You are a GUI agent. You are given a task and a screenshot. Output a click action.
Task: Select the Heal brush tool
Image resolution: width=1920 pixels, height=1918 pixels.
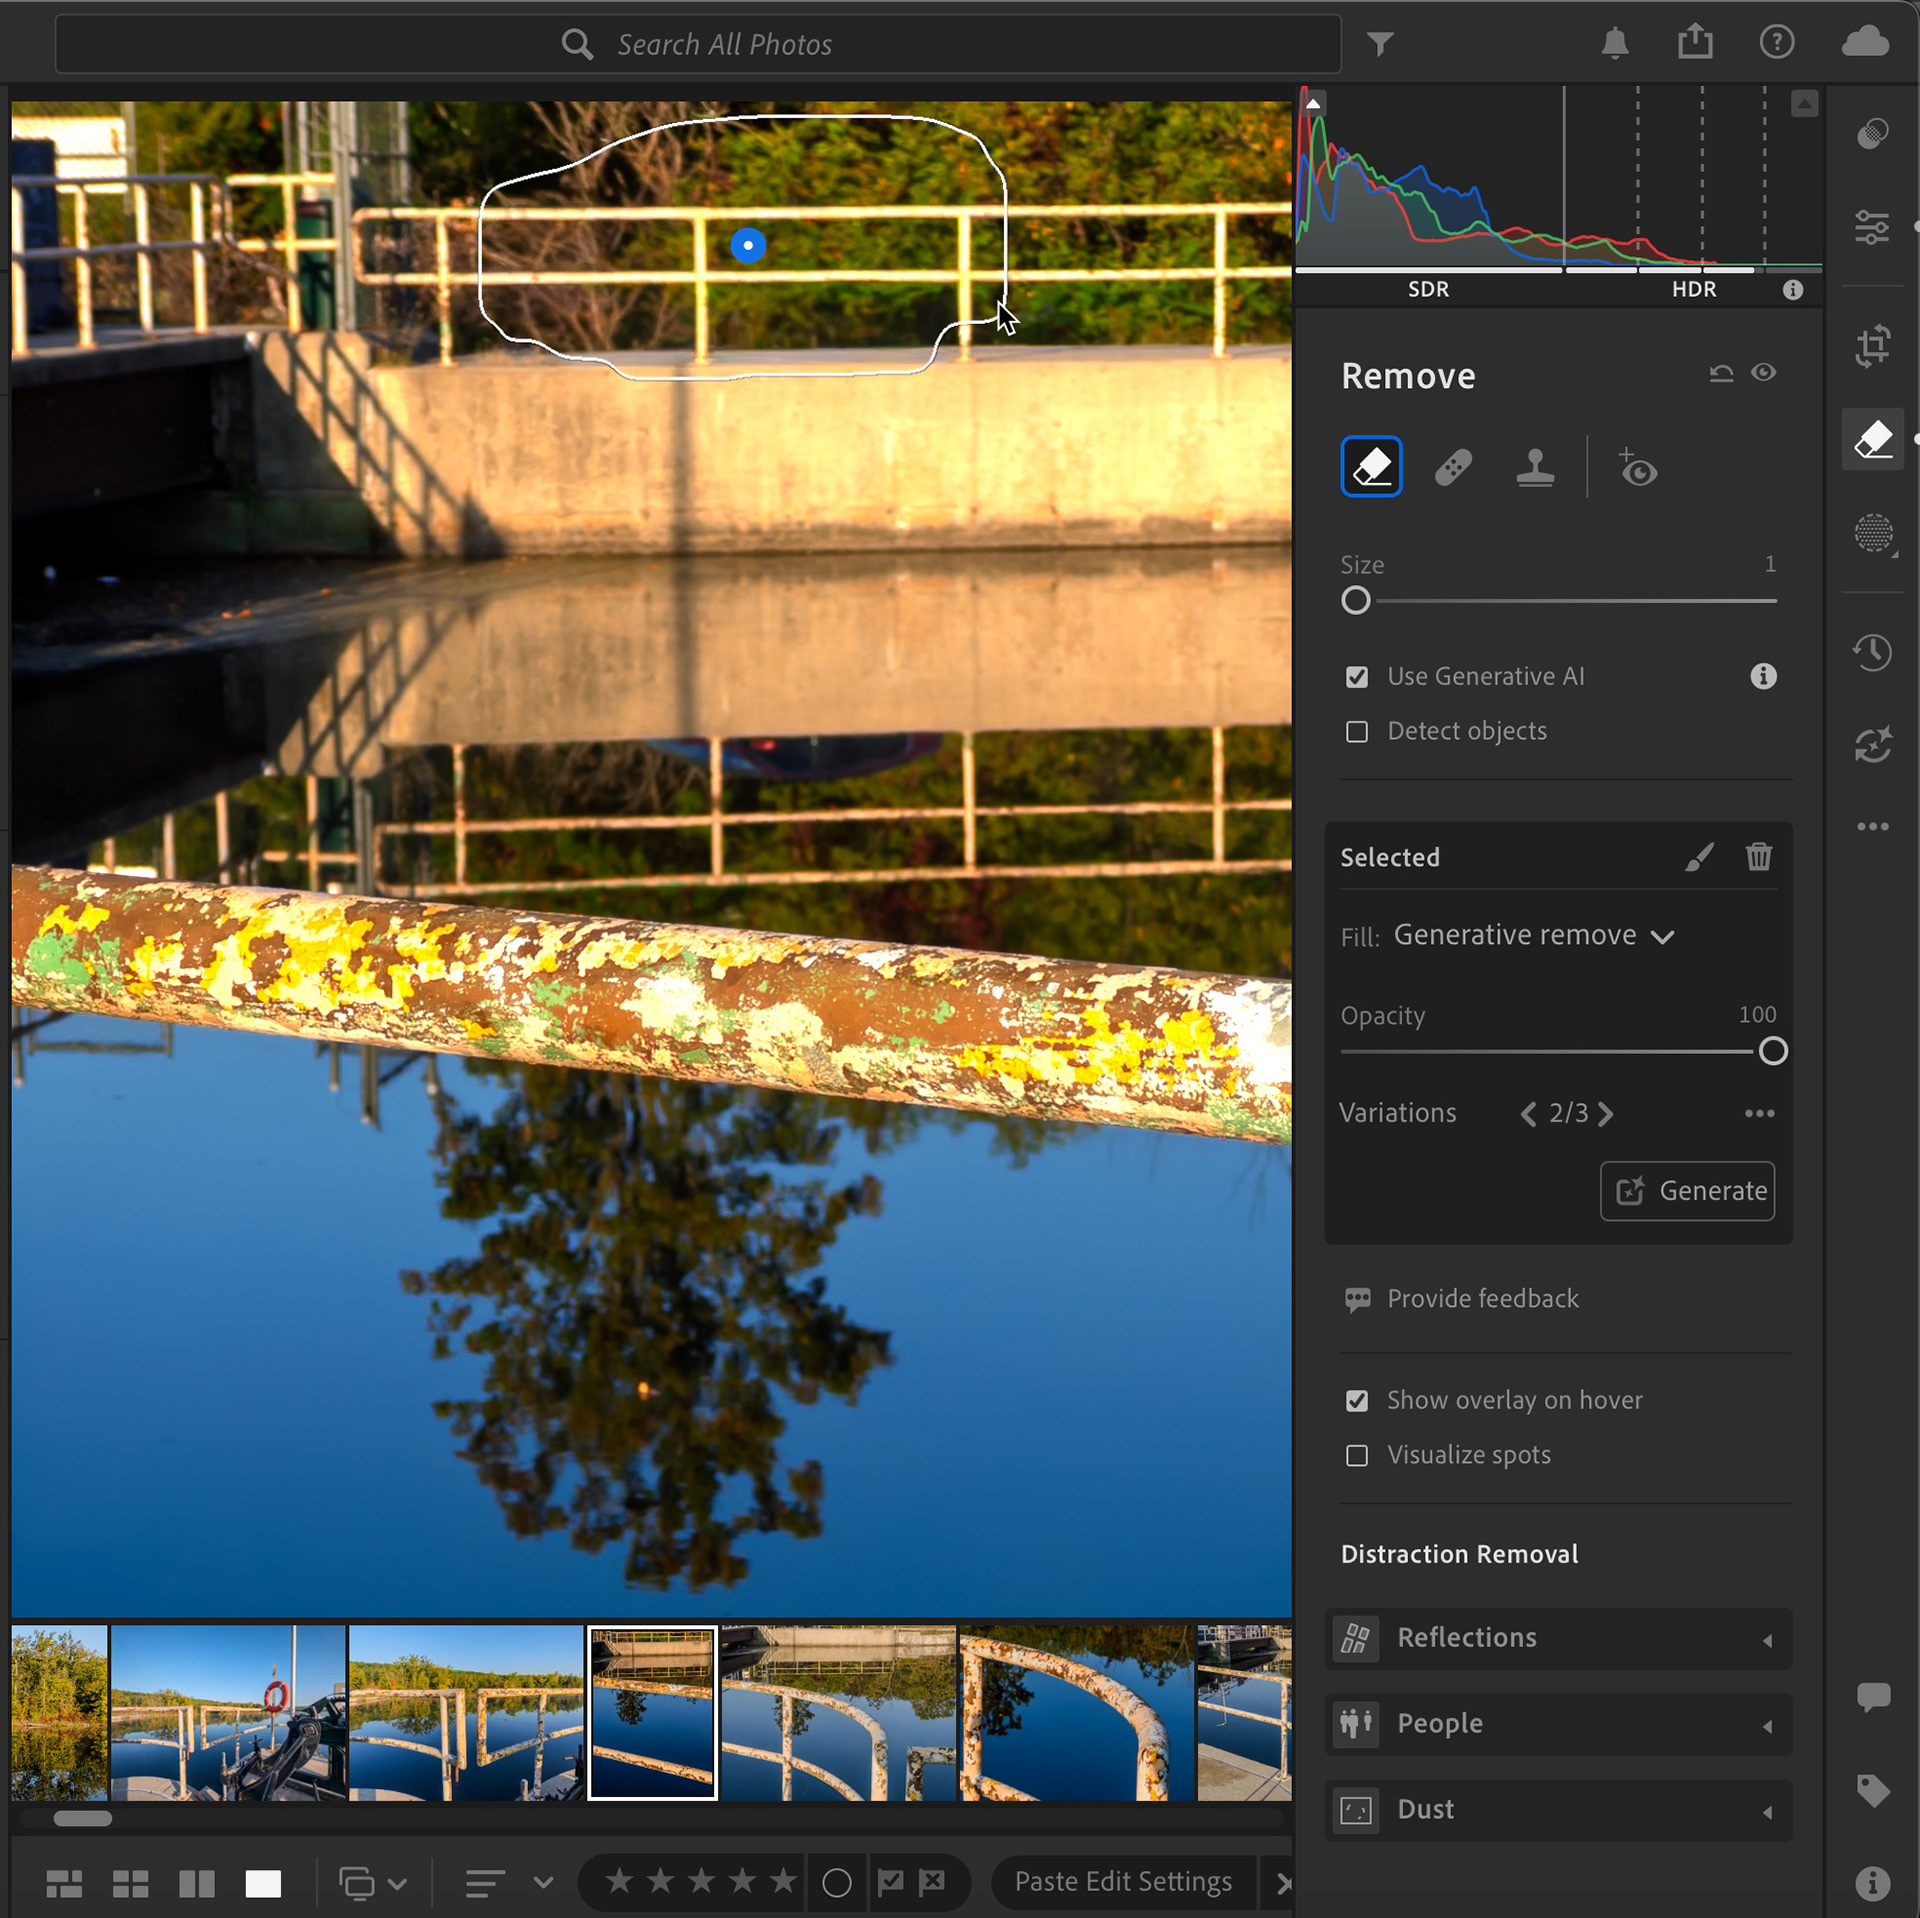click(x=1453, y=467)
